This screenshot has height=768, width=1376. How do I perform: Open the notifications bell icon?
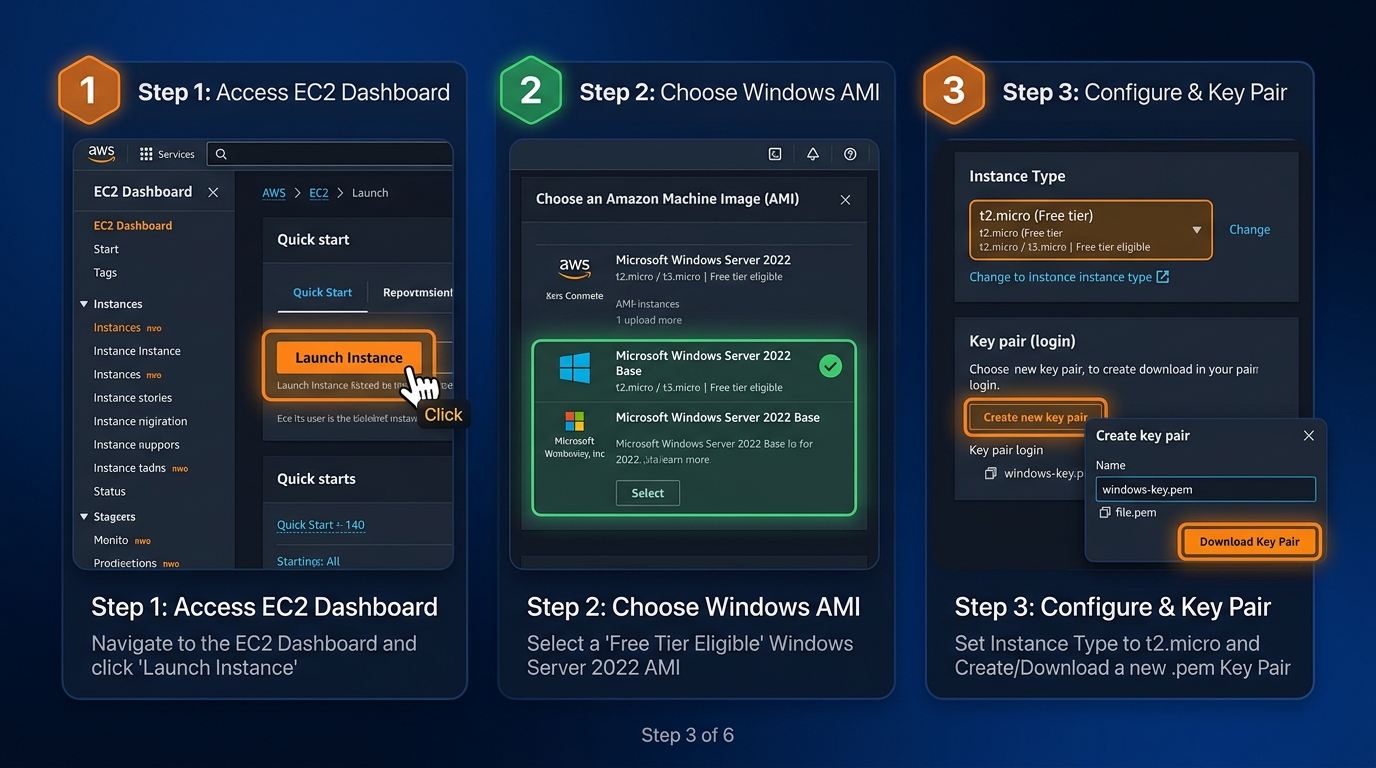click(x=813, y=154)
